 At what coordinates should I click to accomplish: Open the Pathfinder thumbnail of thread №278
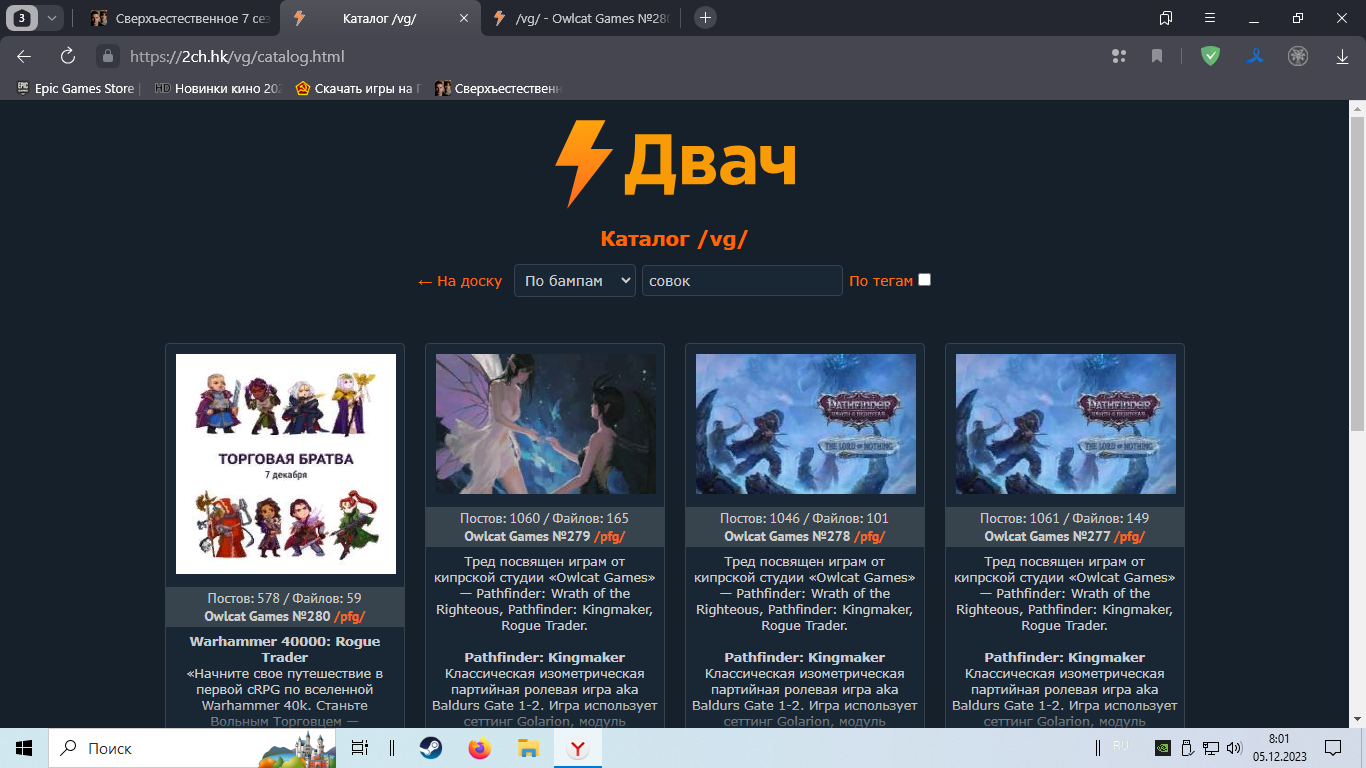coord(806,424)
